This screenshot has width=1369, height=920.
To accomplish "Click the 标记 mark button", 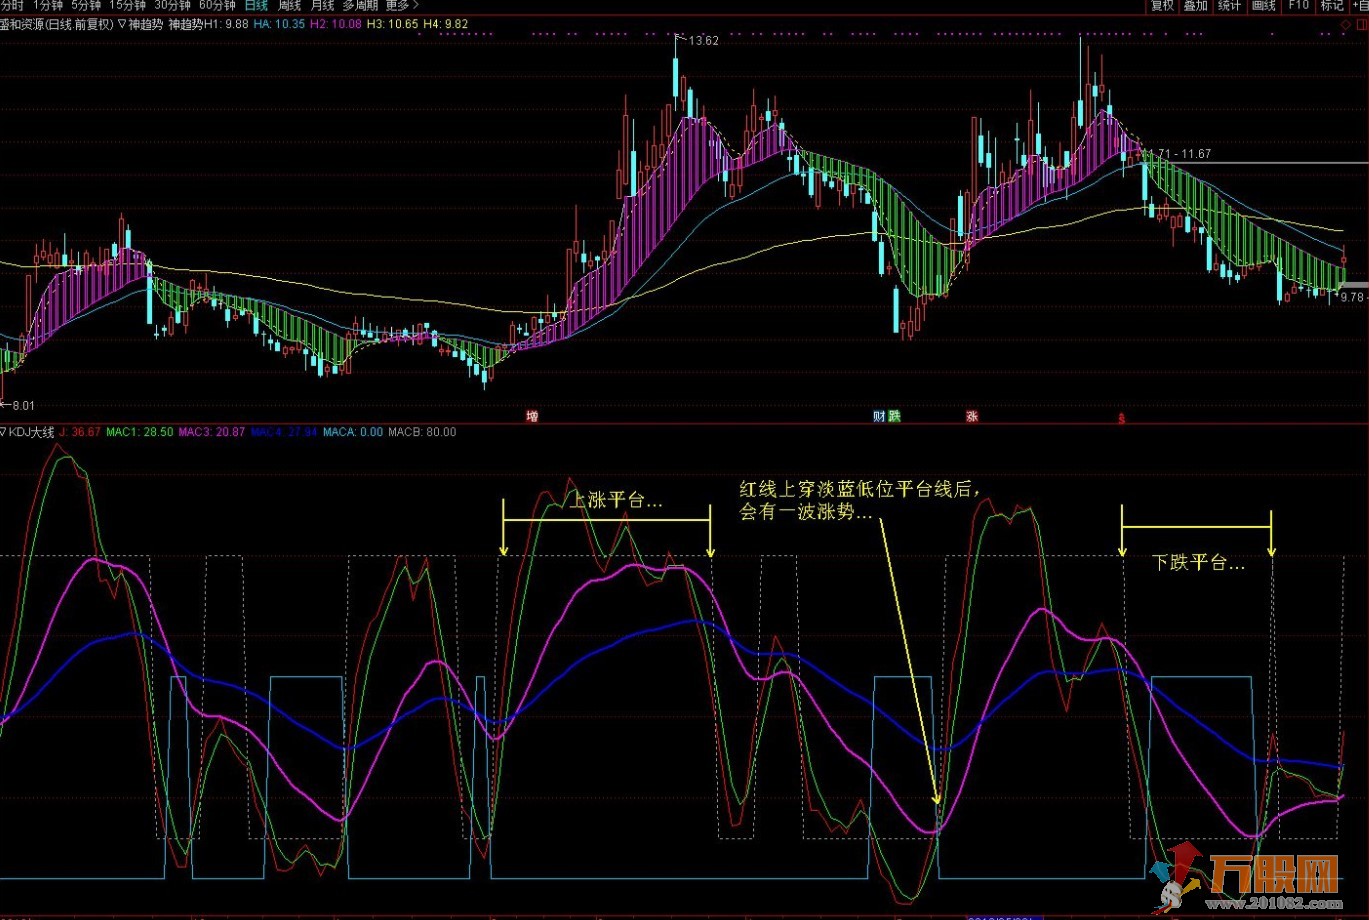I will 1332,6.
